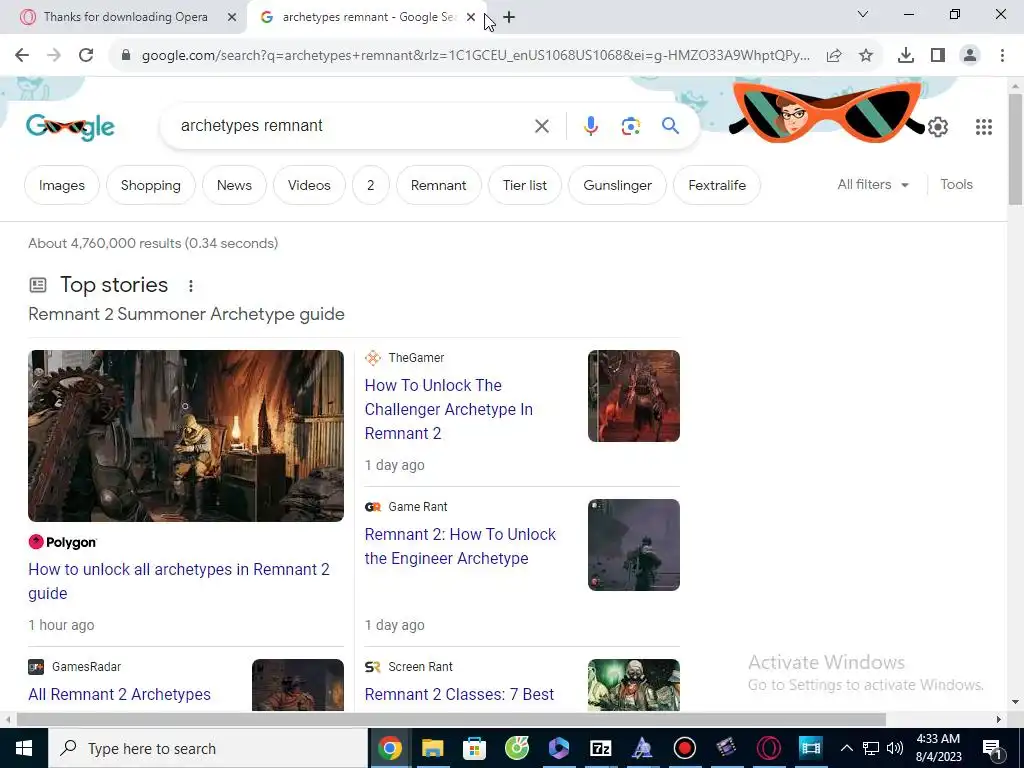Open Polygon unlock all archetypes article
Screen dimensions: 1024x768
[x=179, y=581]
